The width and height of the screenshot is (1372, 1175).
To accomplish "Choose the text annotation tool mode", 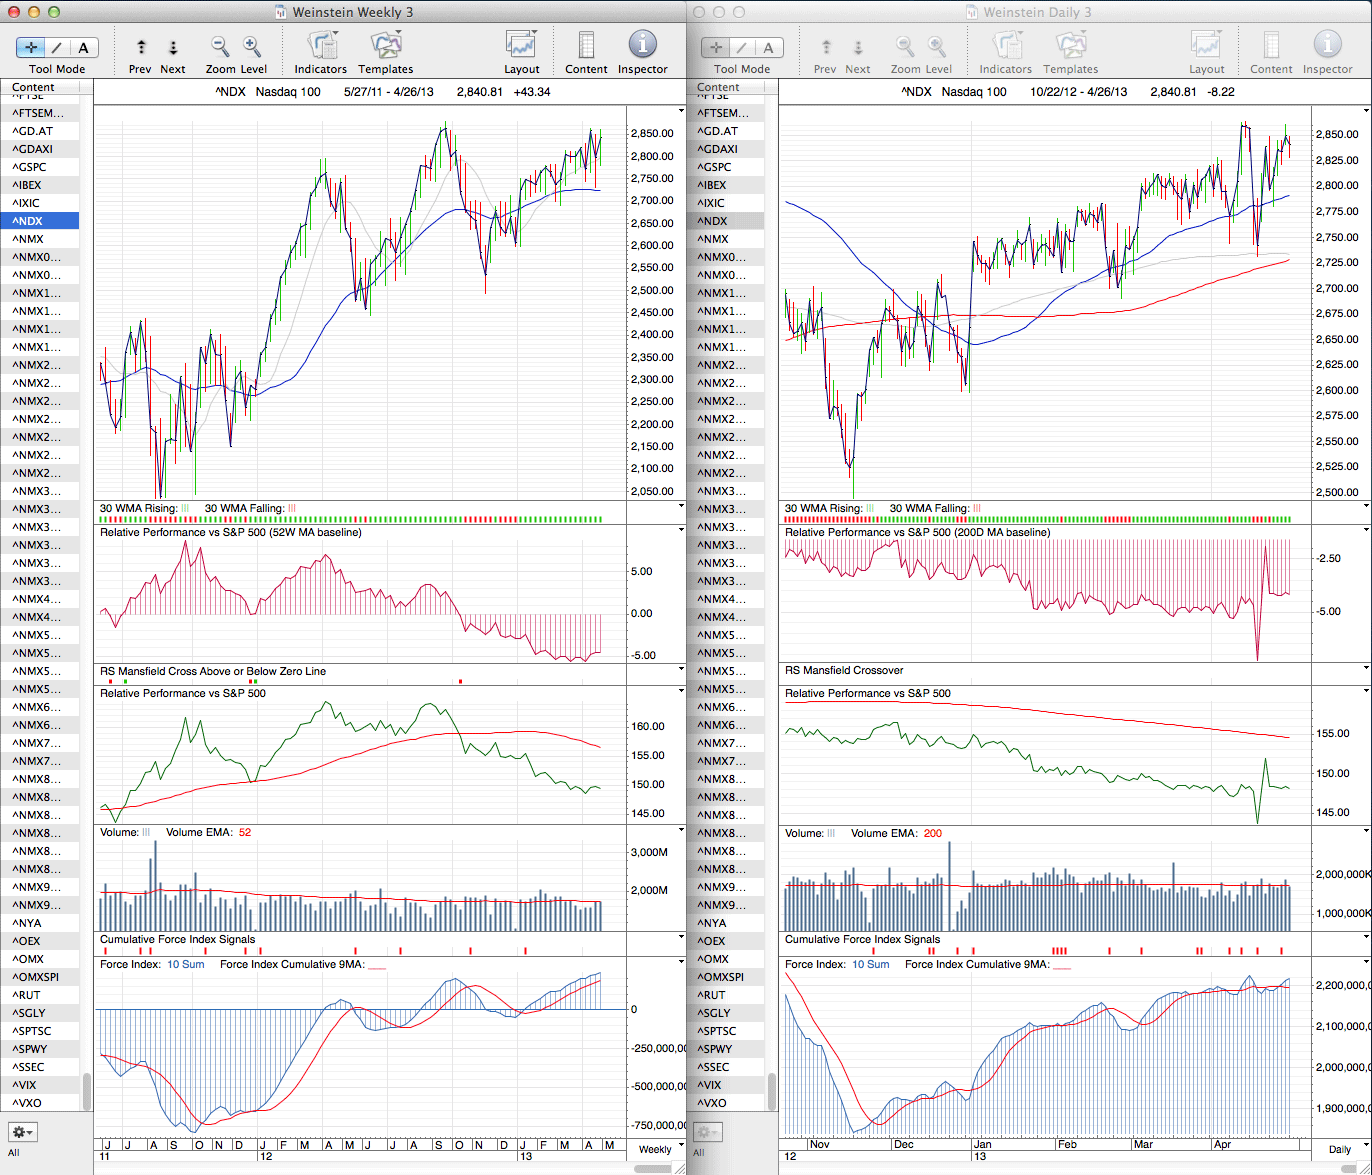I will coord(83,47).
